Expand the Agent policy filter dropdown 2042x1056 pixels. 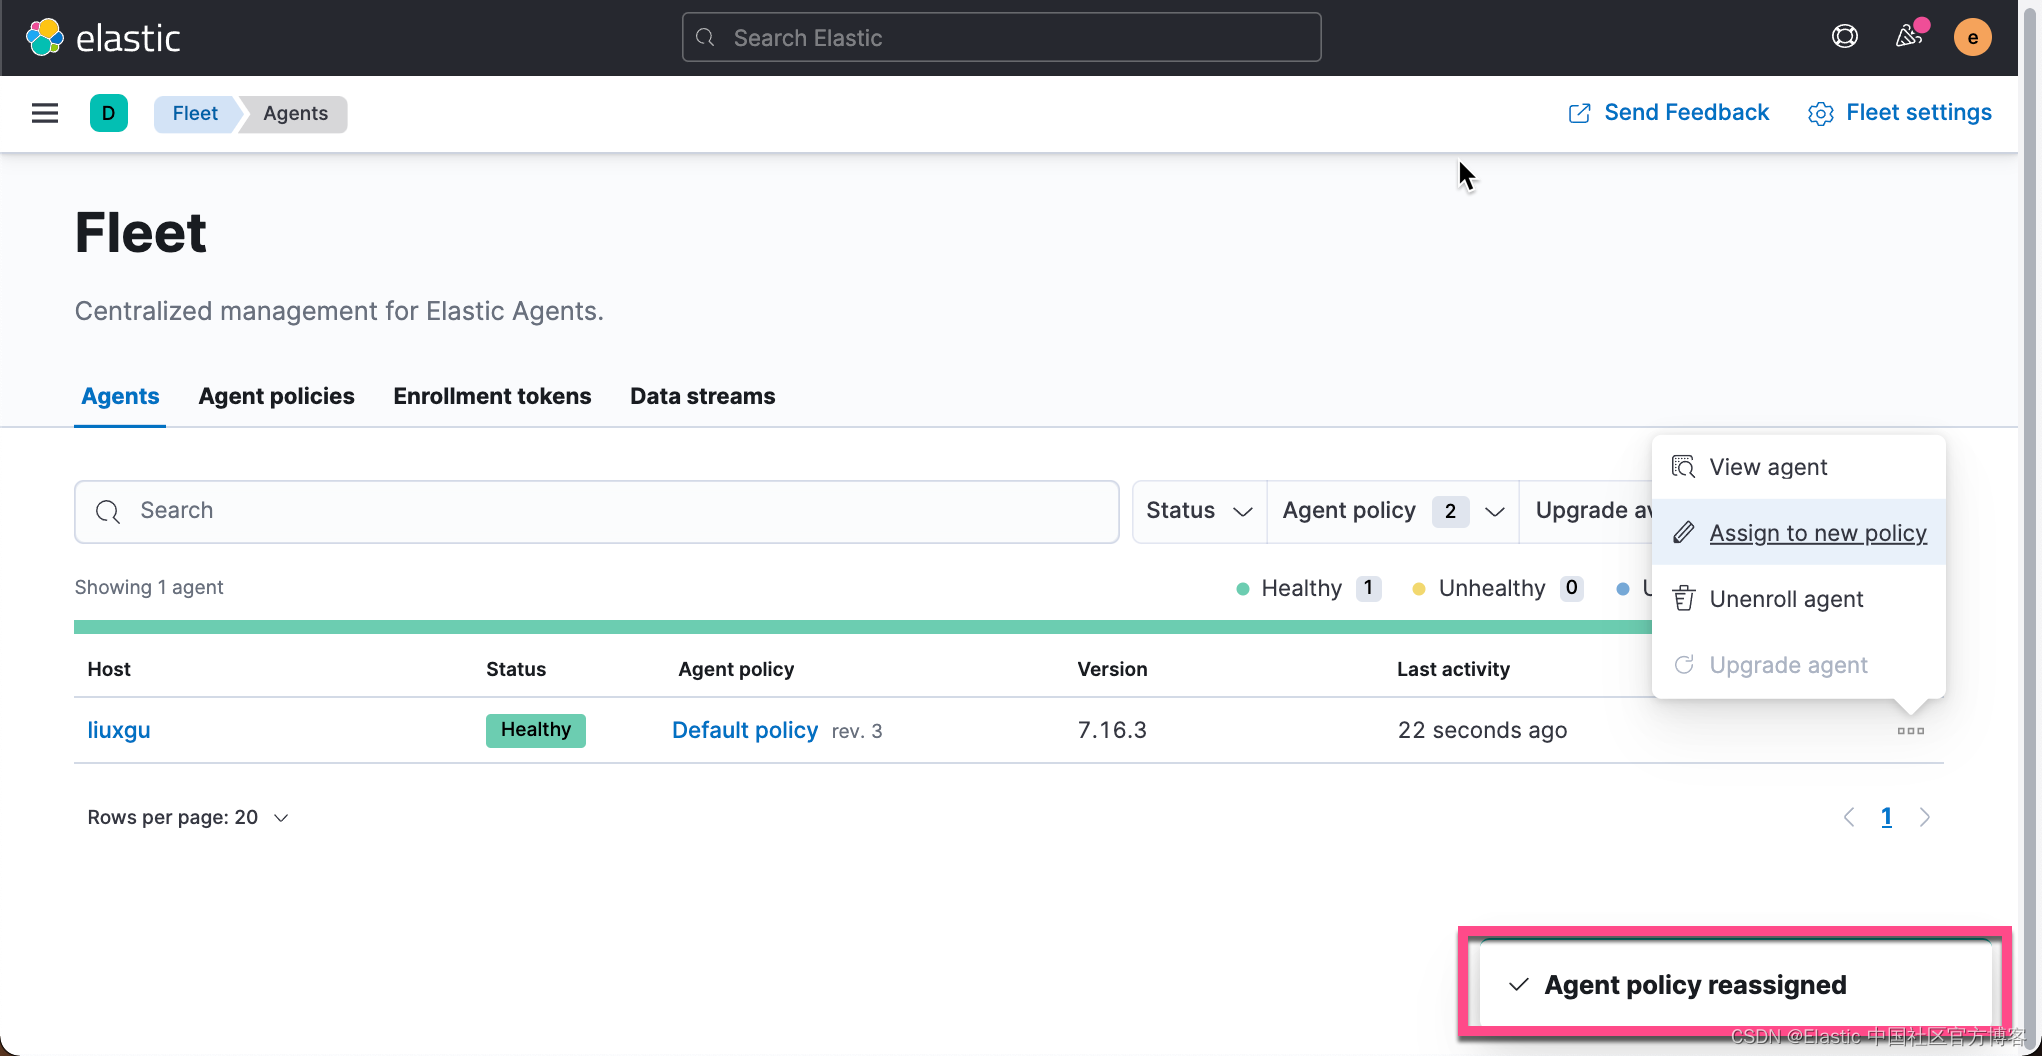click(x=1392, y=511)
